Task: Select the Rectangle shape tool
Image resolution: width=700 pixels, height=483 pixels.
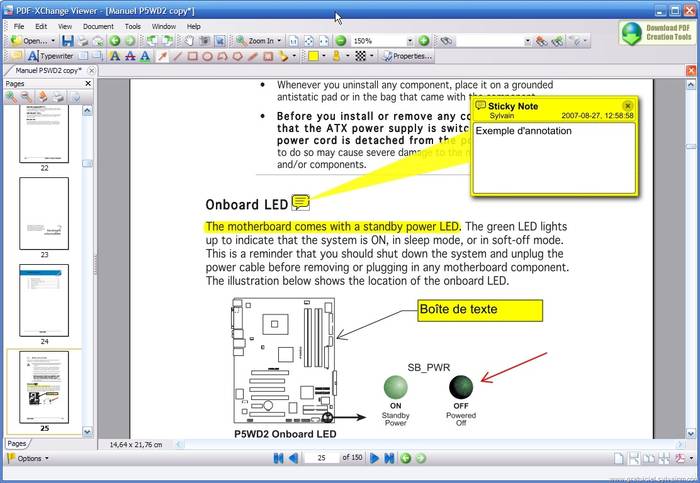Action: (x=193, y=56)
